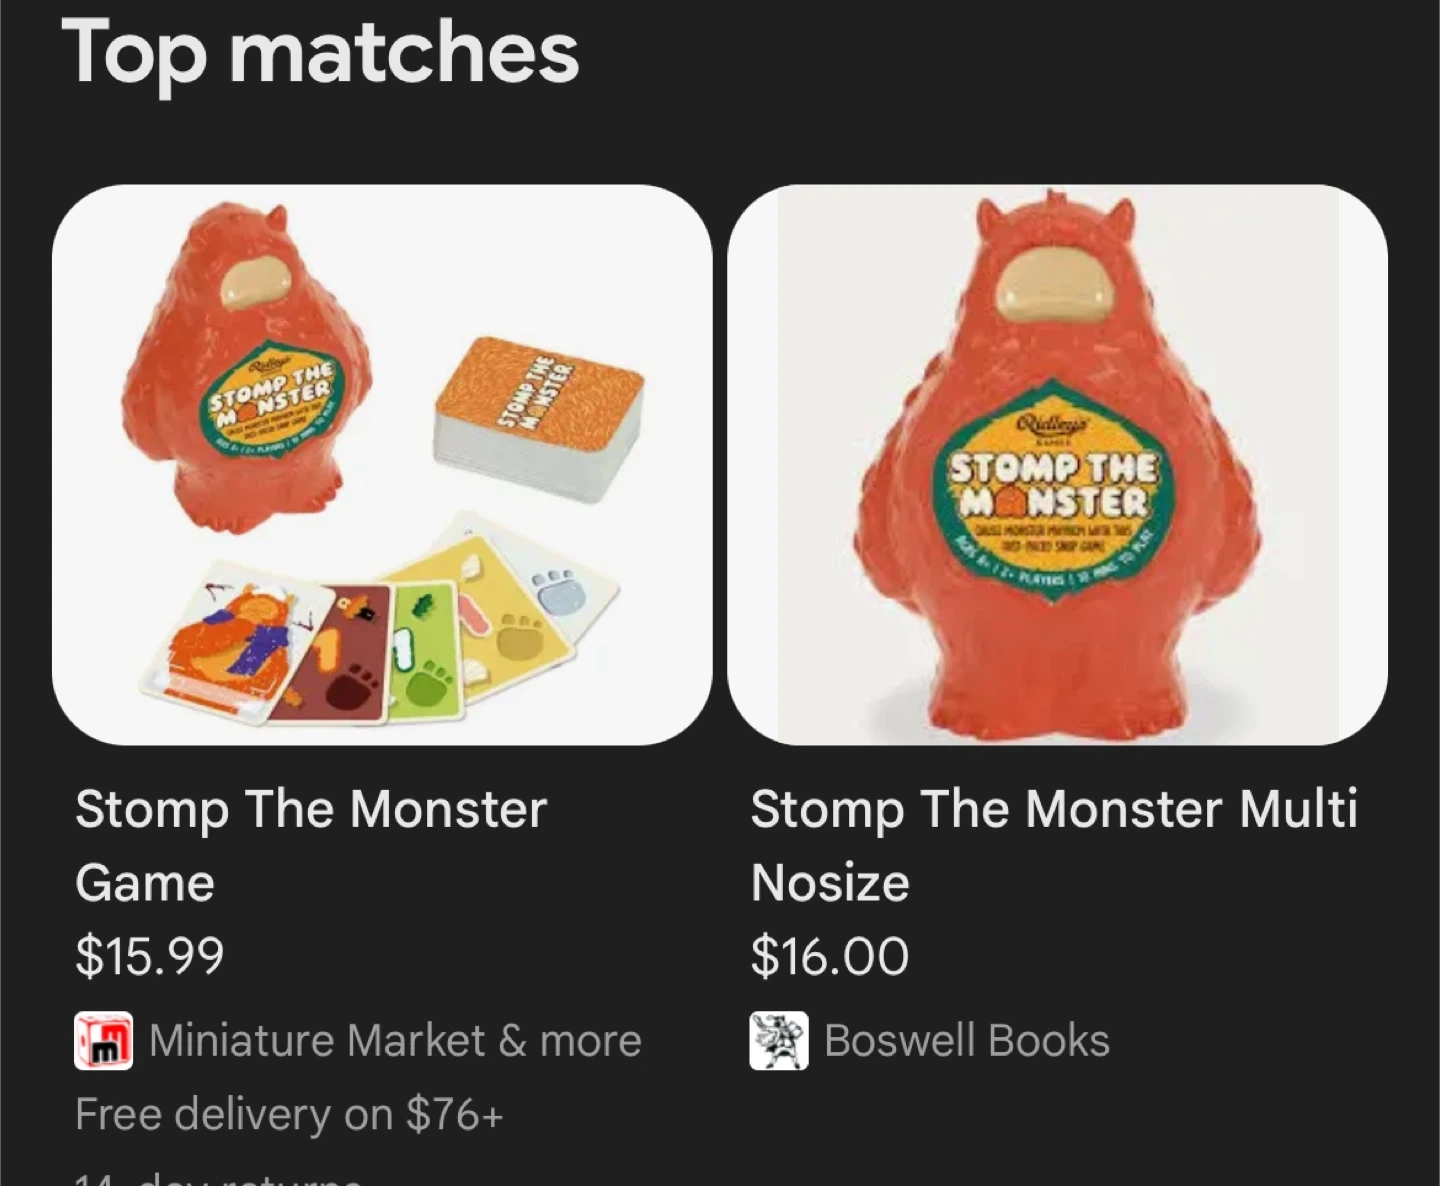The image size is (1440, 1186).
Task: Select the Stomp The Monster Multi Nosize title
Action: 1054,845
